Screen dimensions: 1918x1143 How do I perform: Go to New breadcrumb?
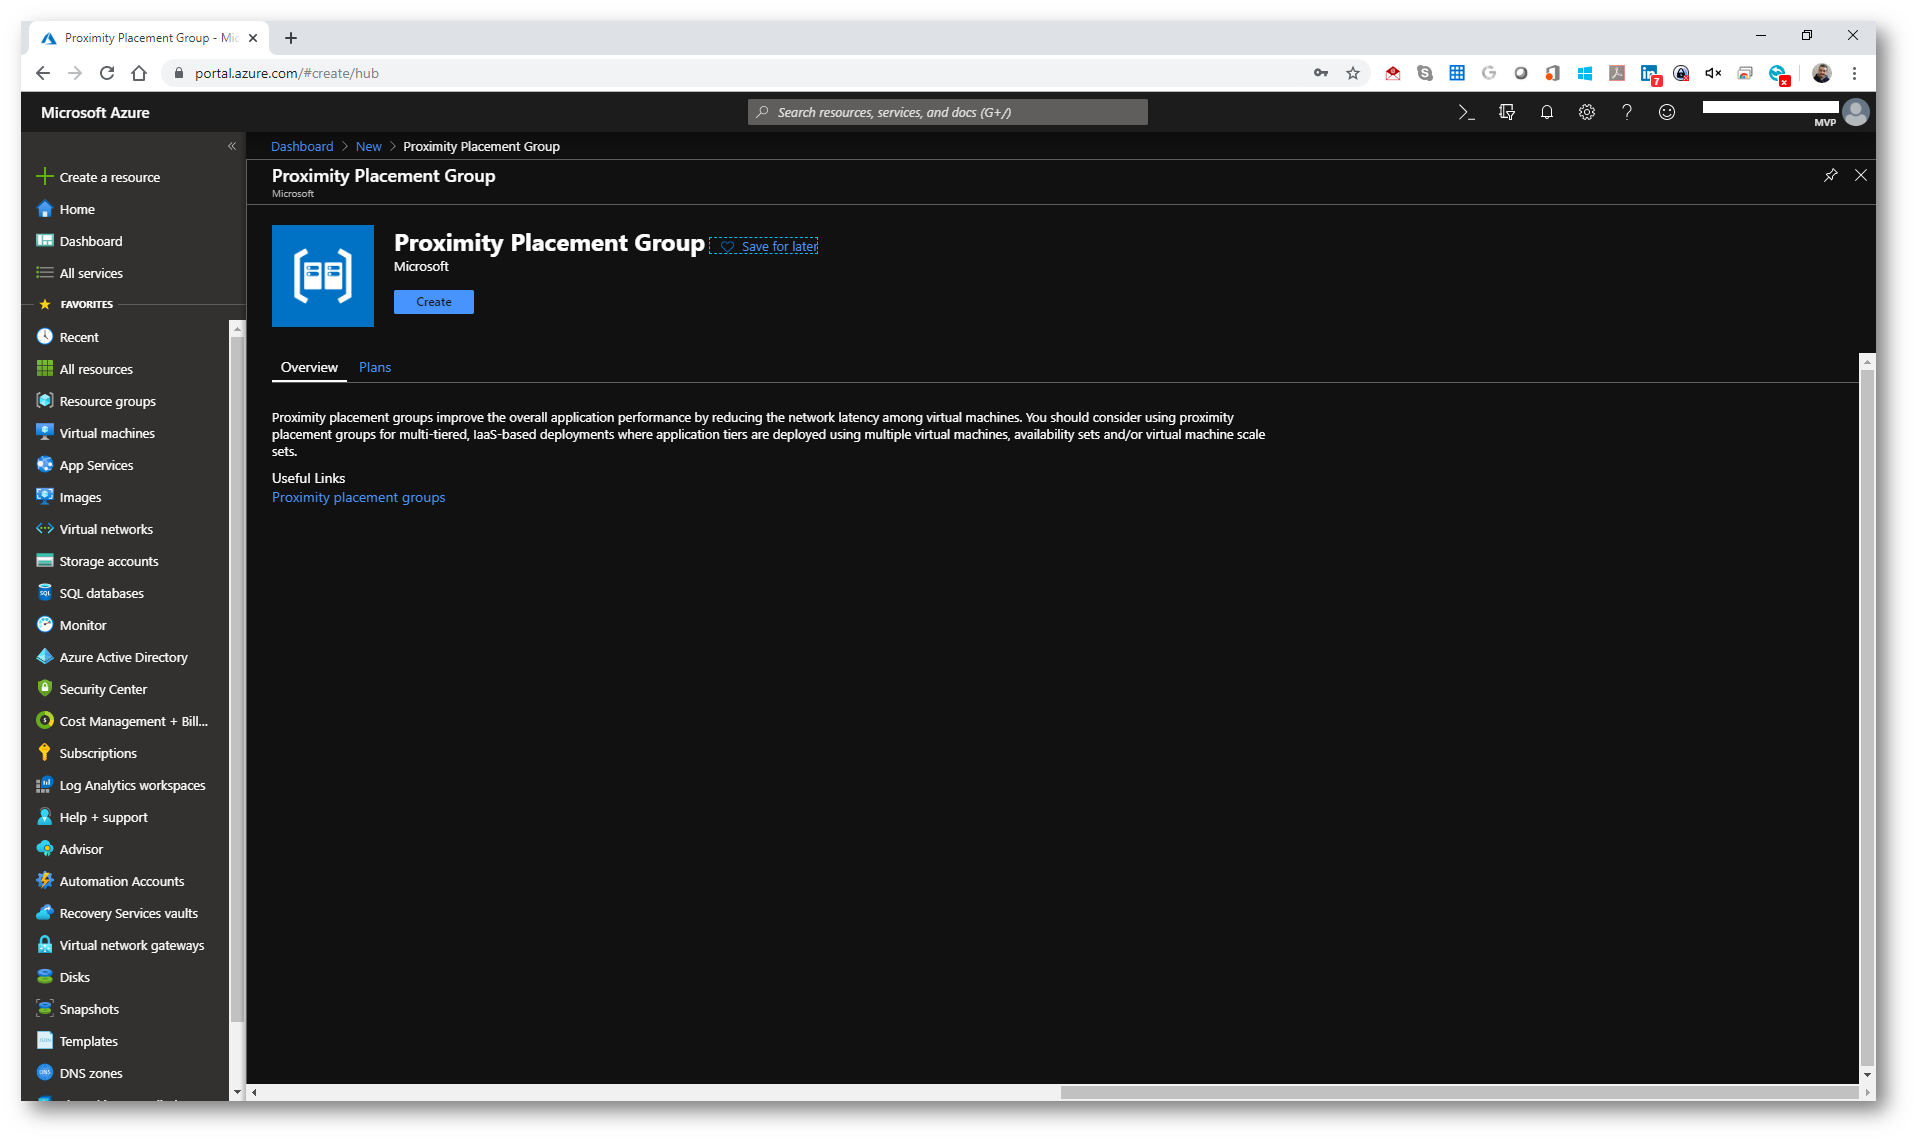pyautogui.click(x=368, y=146)
